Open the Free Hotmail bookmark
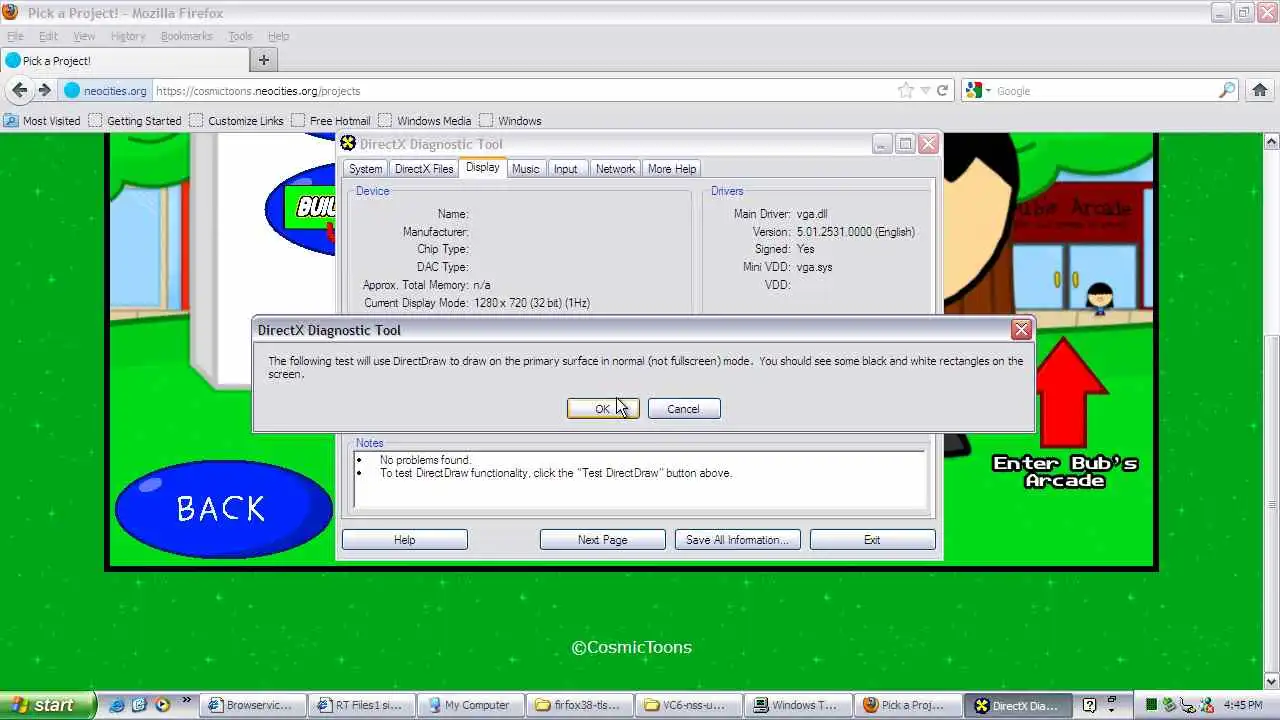The width and height of the screenshot is (1280, 720). (x=331, y=120)
